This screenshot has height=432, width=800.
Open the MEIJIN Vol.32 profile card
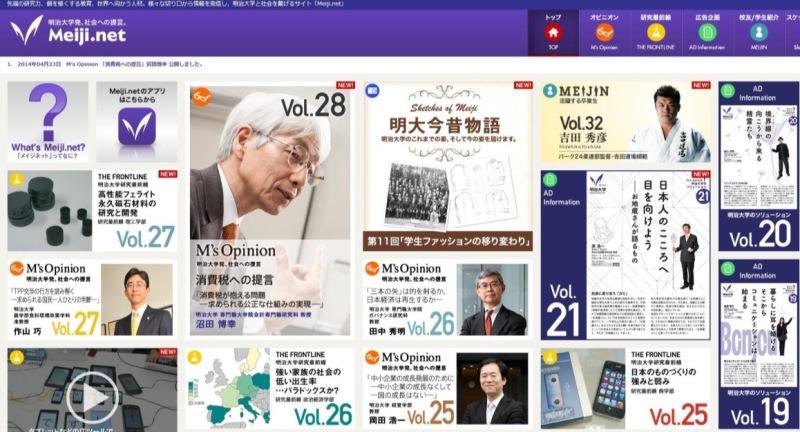click(x=626, y=122)
